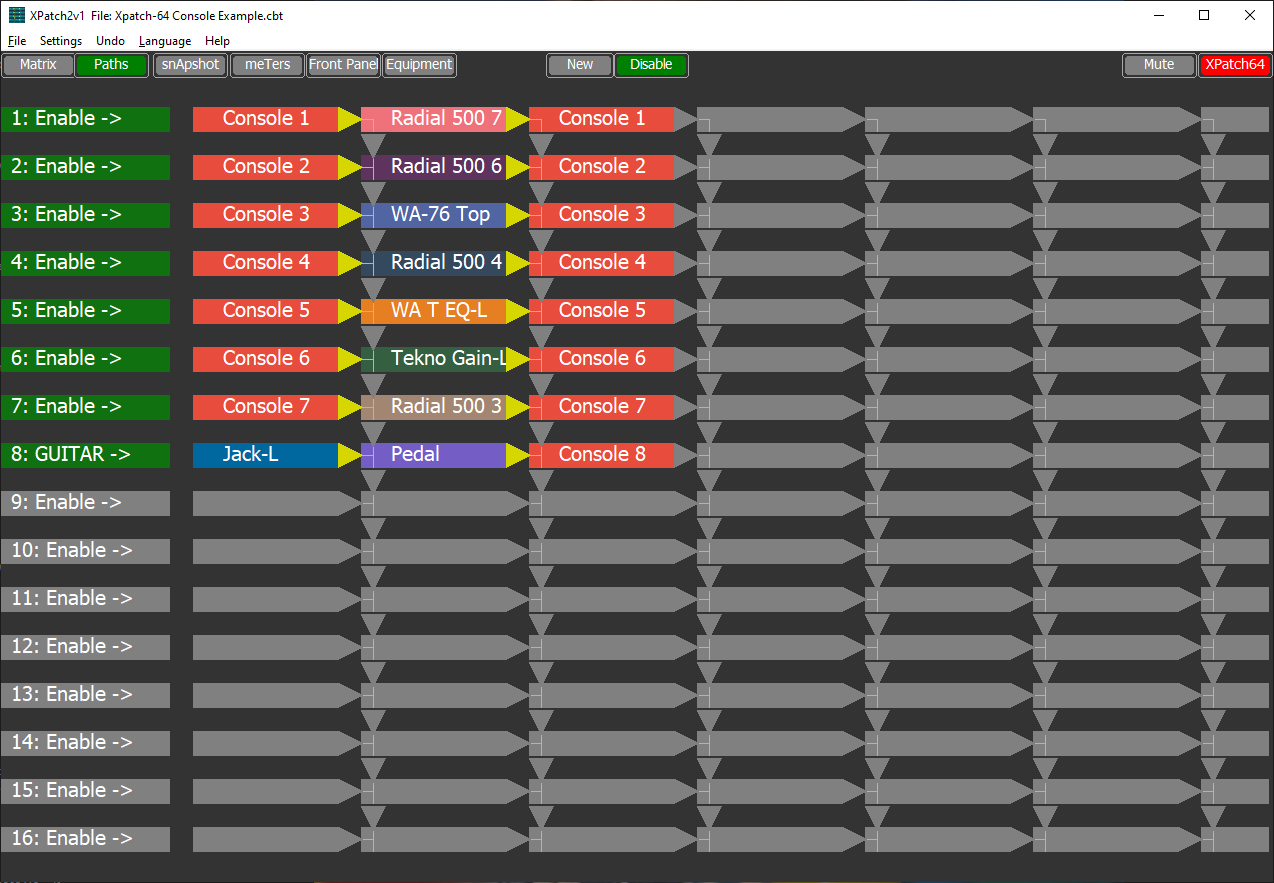
Task: Enable path 14
Action: (85, 743)
